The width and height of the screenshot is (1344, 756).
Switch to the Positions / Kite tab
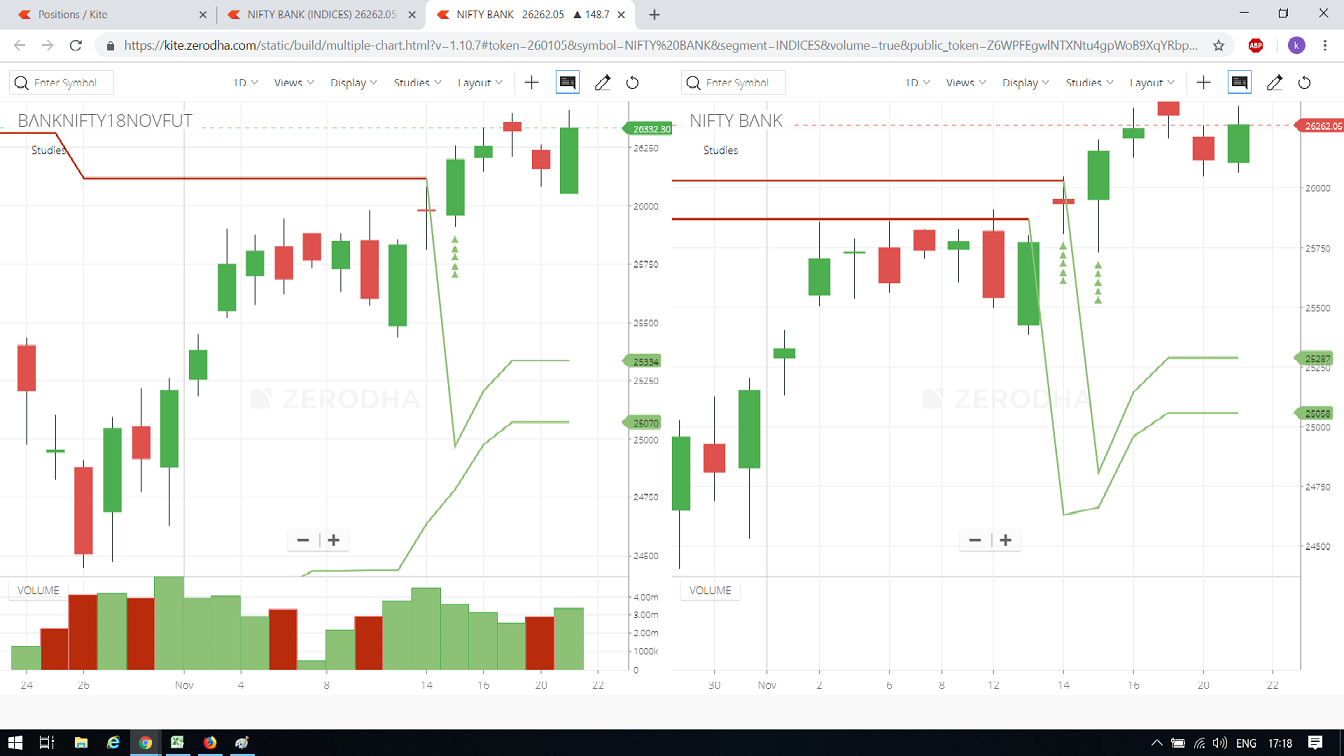(108, 15)
